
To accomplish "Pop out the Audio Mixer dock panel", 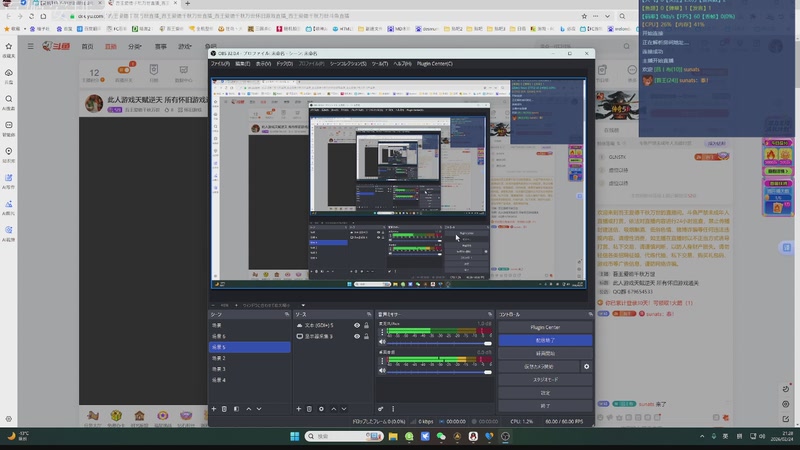I will [x=490, y=315].
